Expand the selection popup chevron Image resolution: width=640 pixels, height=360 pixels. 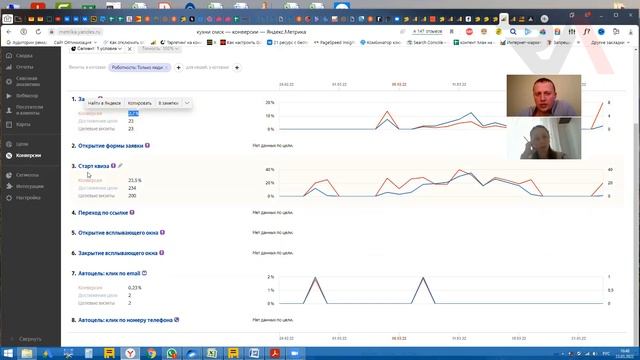tap(187, 103)
